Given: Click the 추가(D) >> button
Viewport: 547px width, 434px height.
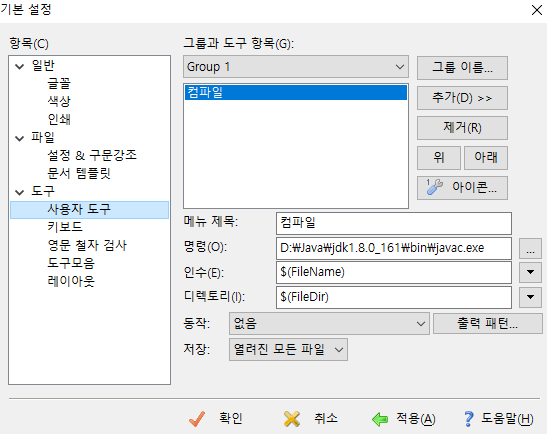Looking at the screenshot, I should click(x=462, y=98).
